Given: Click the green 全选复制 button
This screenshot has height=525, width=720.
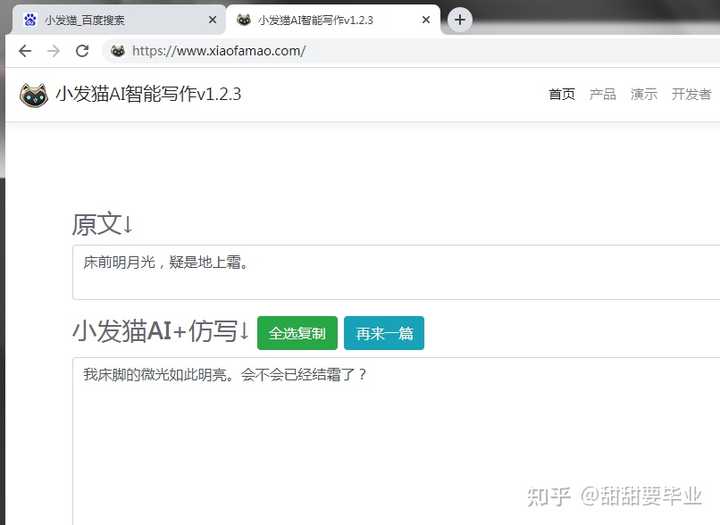Looking at the screenshot, I should 297,333.
